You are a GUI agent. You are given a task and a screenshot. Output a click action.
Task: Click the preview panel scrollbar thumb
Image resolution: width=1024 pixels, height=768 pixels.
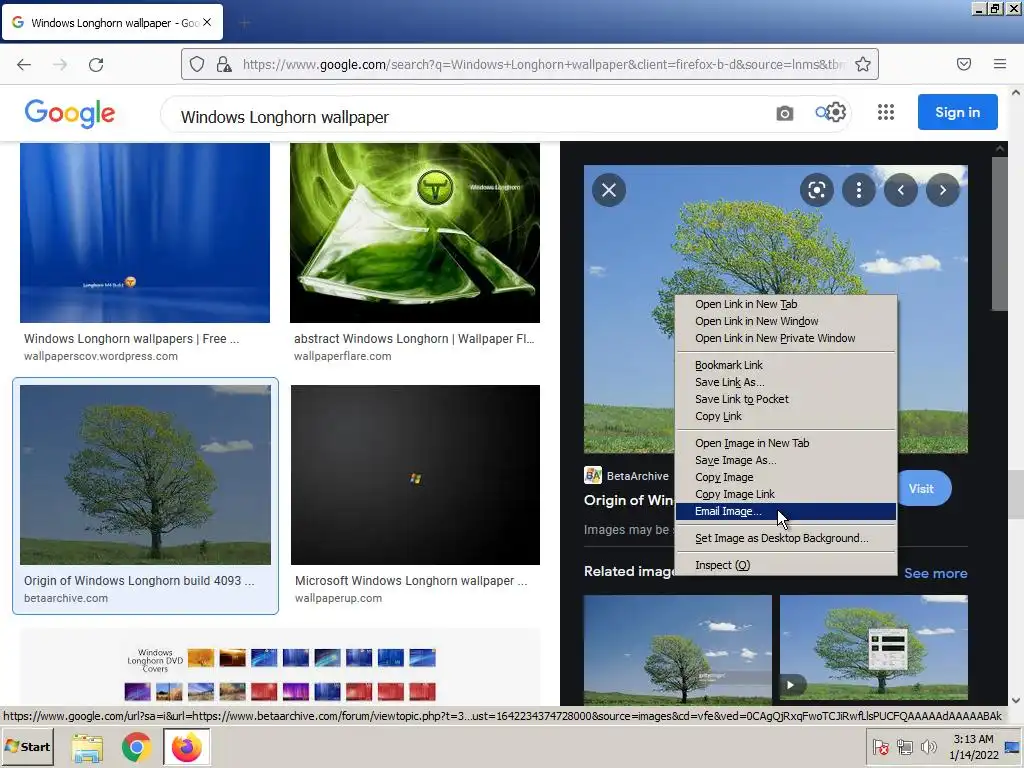coord(999,234)
